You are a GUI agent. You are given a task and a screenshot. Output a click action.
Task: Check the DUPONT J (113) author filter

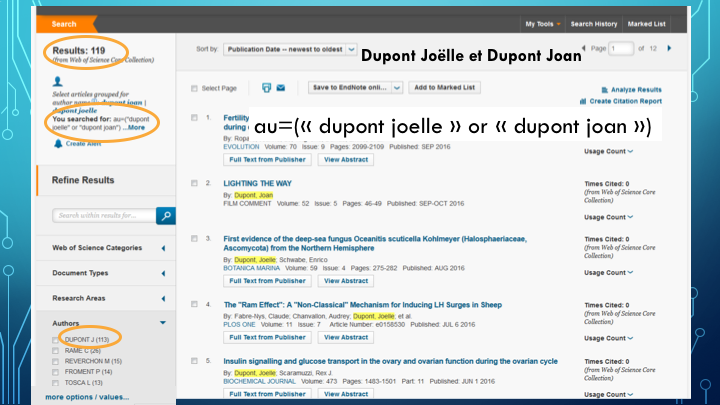56,340
